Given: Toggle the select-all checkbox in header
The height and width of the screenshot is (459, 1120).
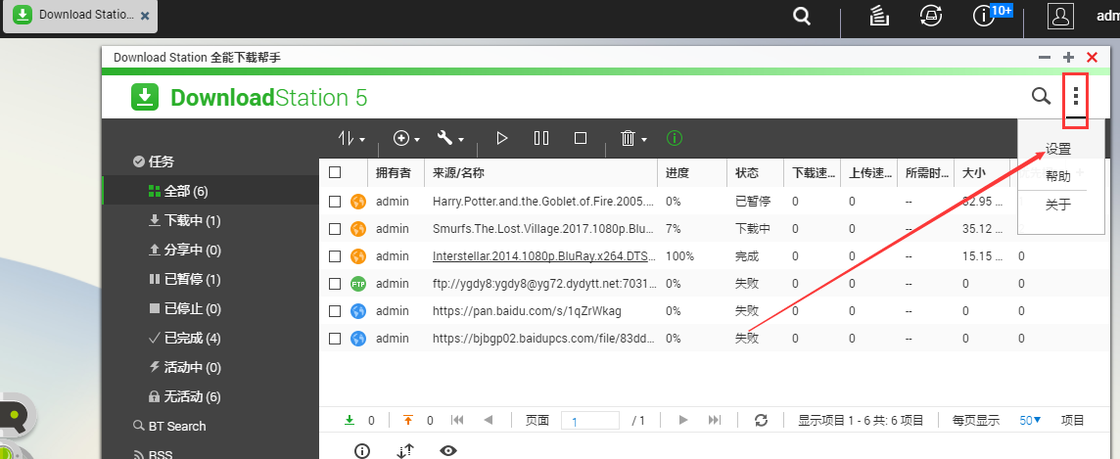Looking at the screenshot, I should tap(335, 173).
